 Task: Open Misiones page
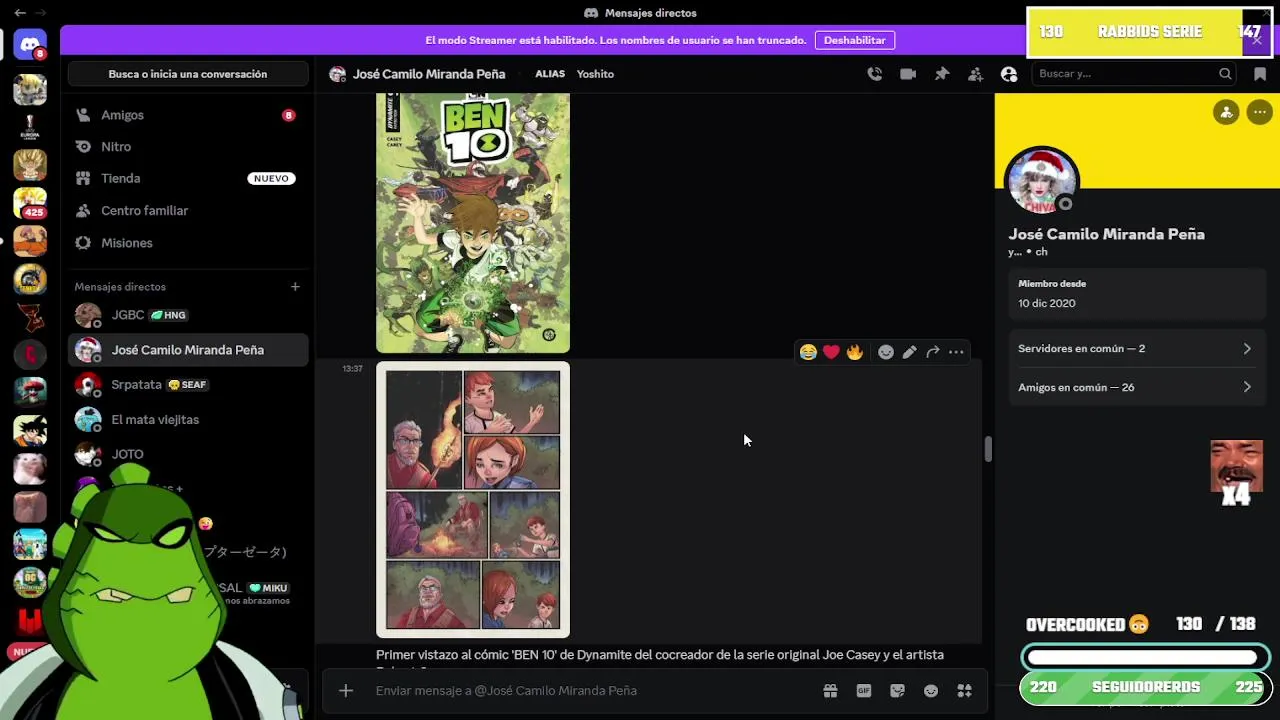[188, 243]
